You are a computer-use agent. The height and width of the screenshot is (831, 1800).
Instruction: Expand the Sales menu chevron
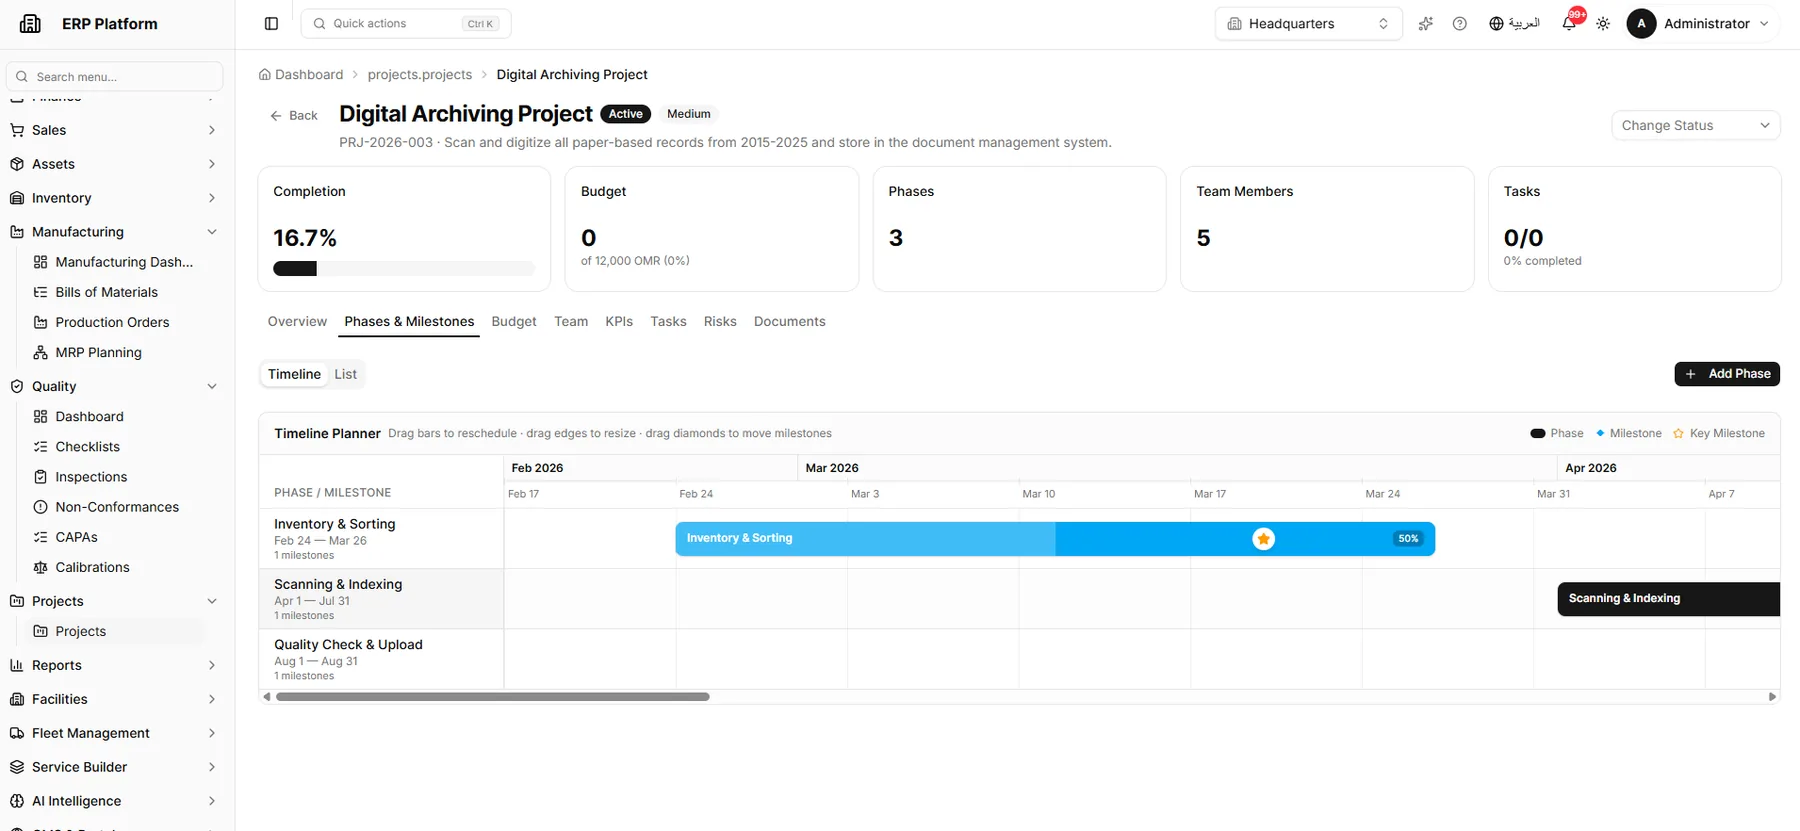click(212, 130)
